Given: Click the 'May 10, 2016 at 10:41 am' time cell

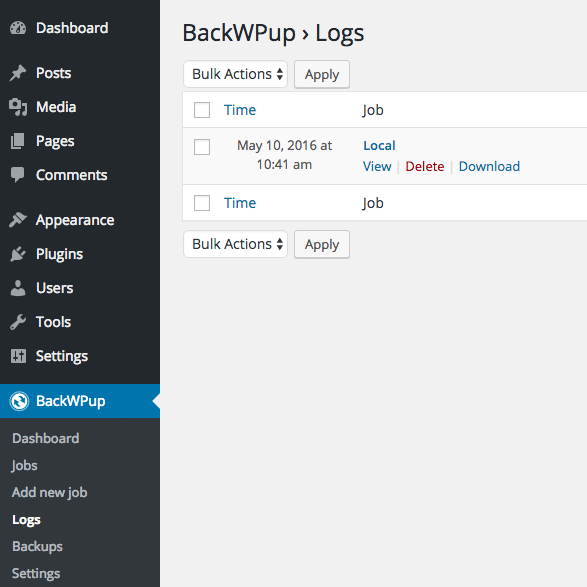Looking at the screenshot, I should [284, 155].
